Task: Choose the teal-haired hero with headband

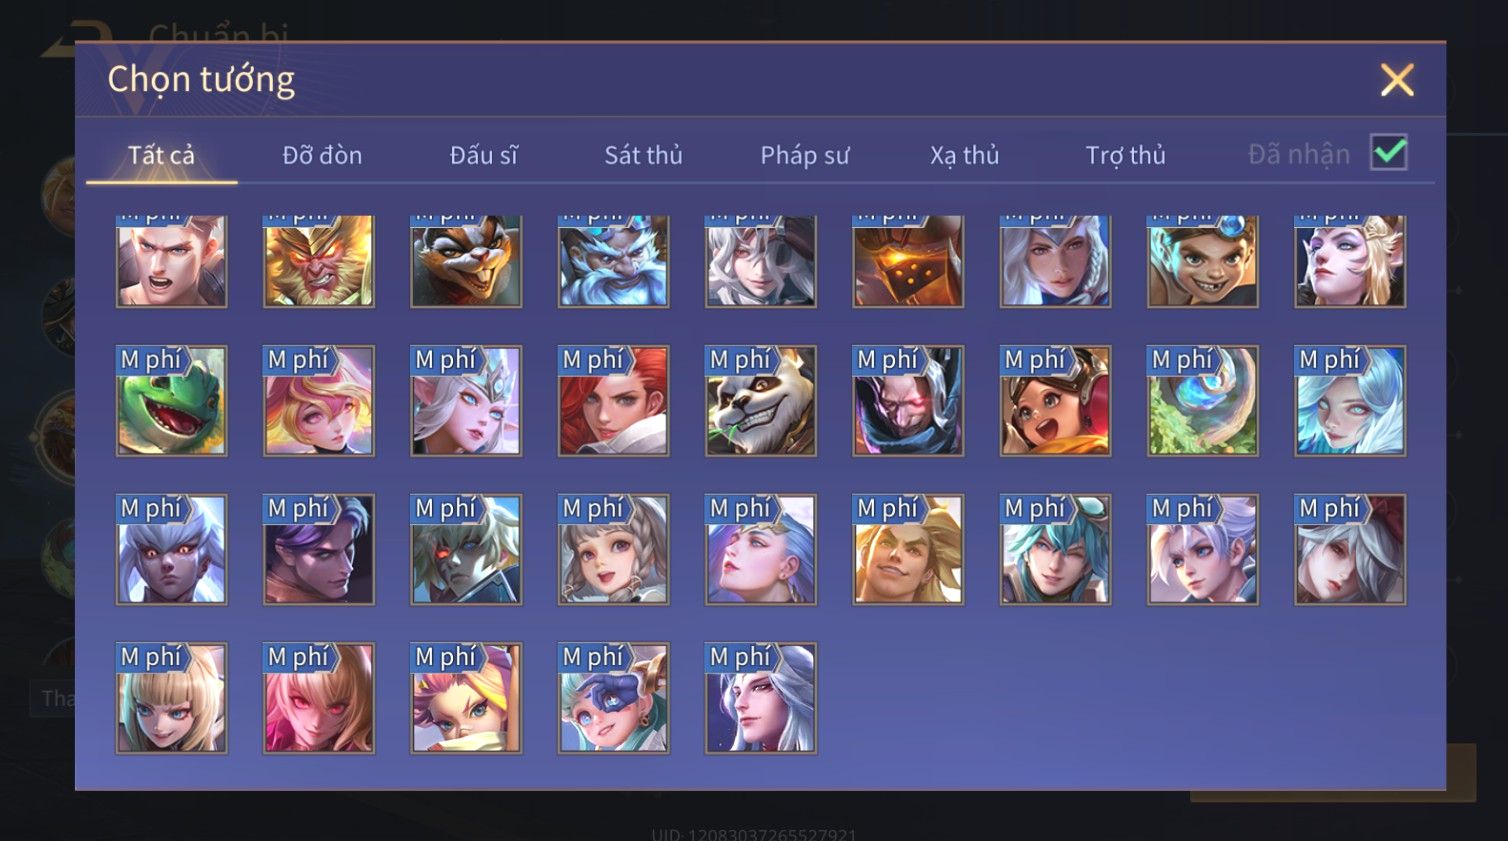Action: (x=1055, y=550)
